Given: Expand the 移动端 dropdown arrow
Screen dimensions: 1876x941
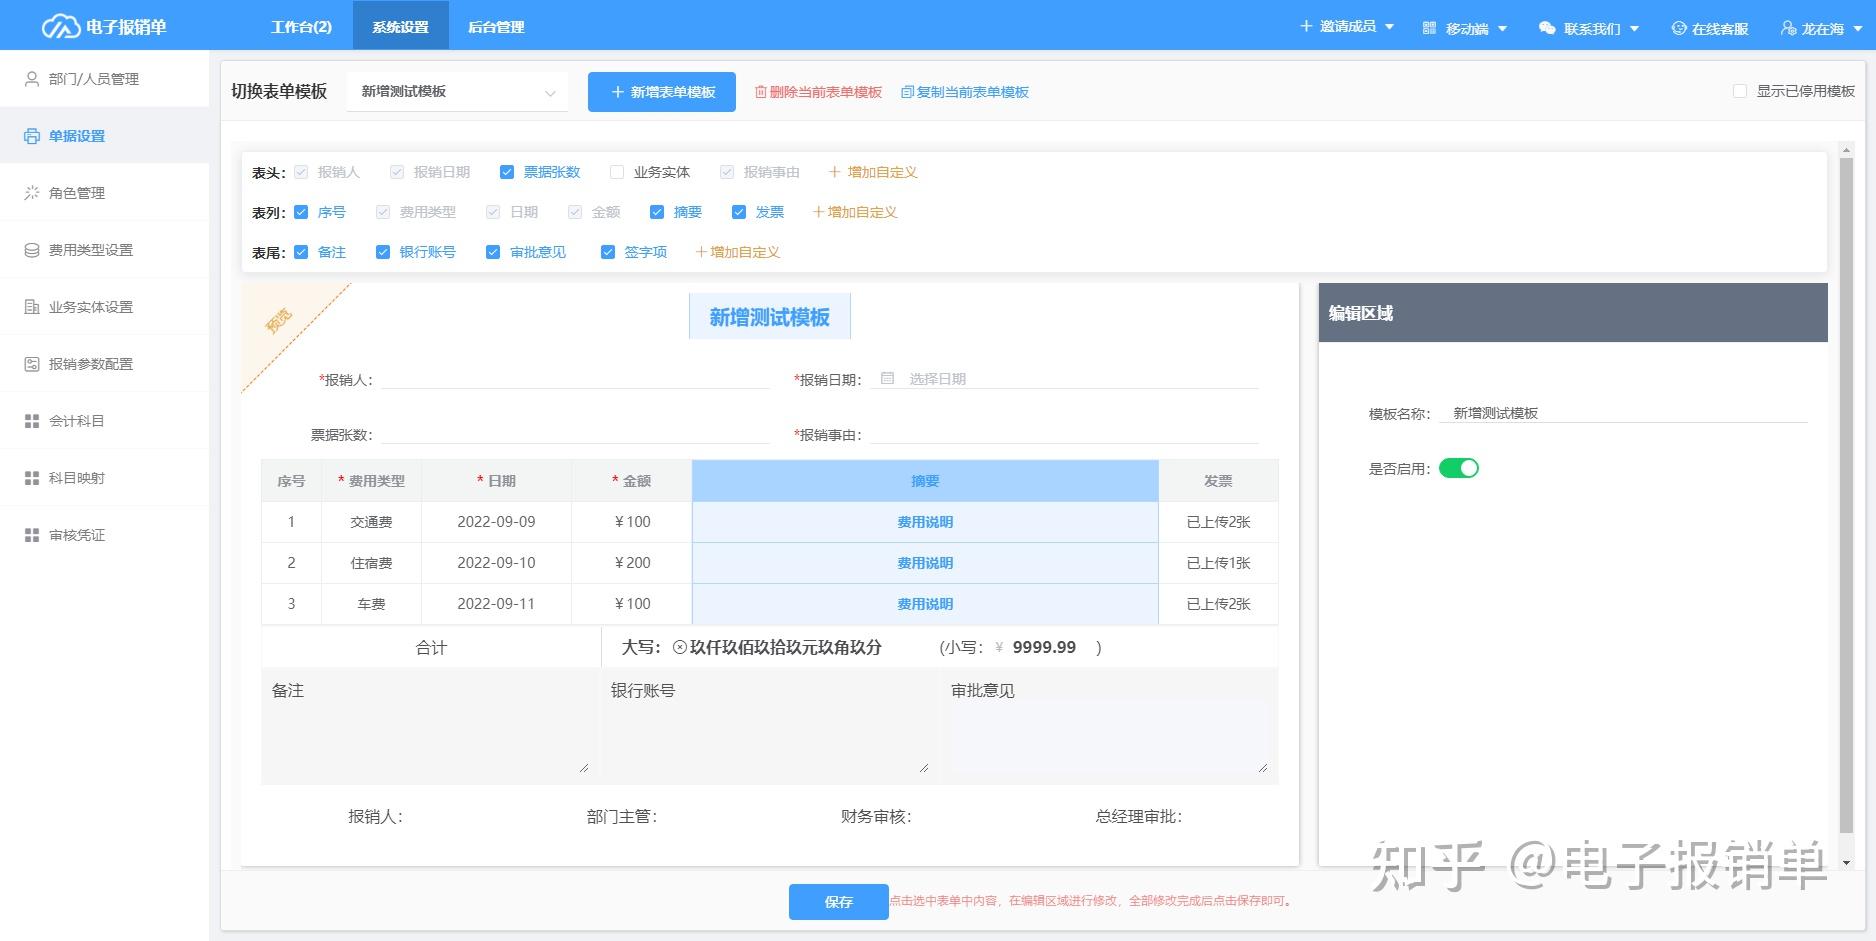Looking at the screenshot, I should click(x=1502, y=29).
